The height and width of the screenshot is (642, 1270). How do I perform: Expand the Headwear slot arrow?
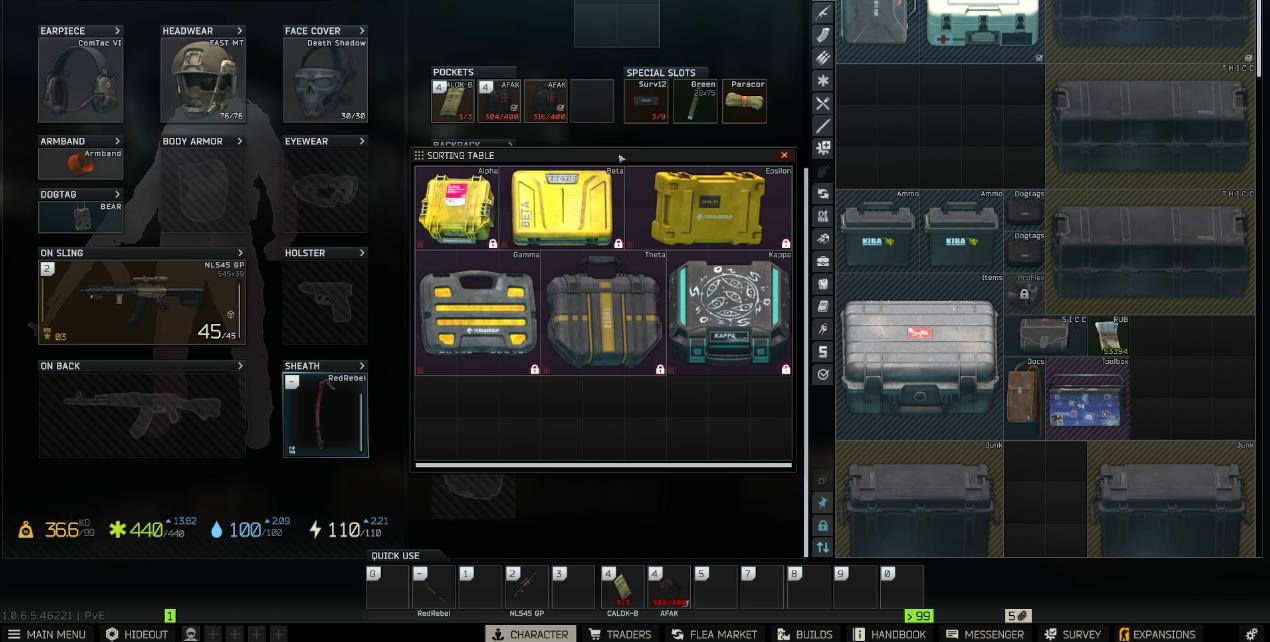[240, 31]
